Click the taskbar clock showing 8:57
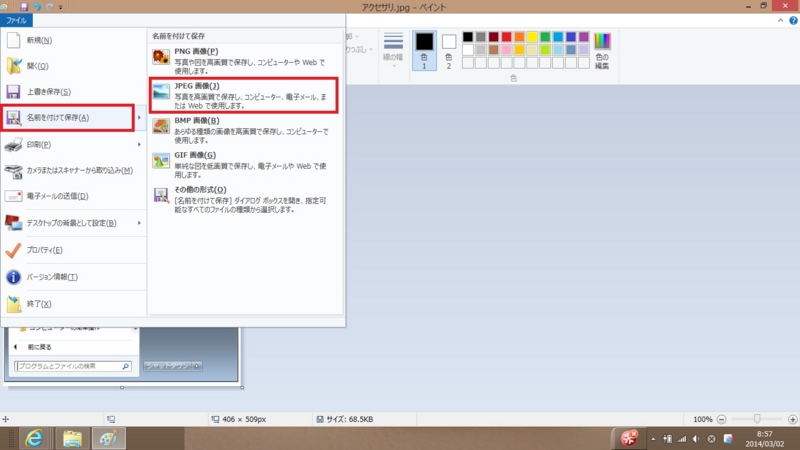The width and height of the screenshot is (800, 450). pos(764,439)
